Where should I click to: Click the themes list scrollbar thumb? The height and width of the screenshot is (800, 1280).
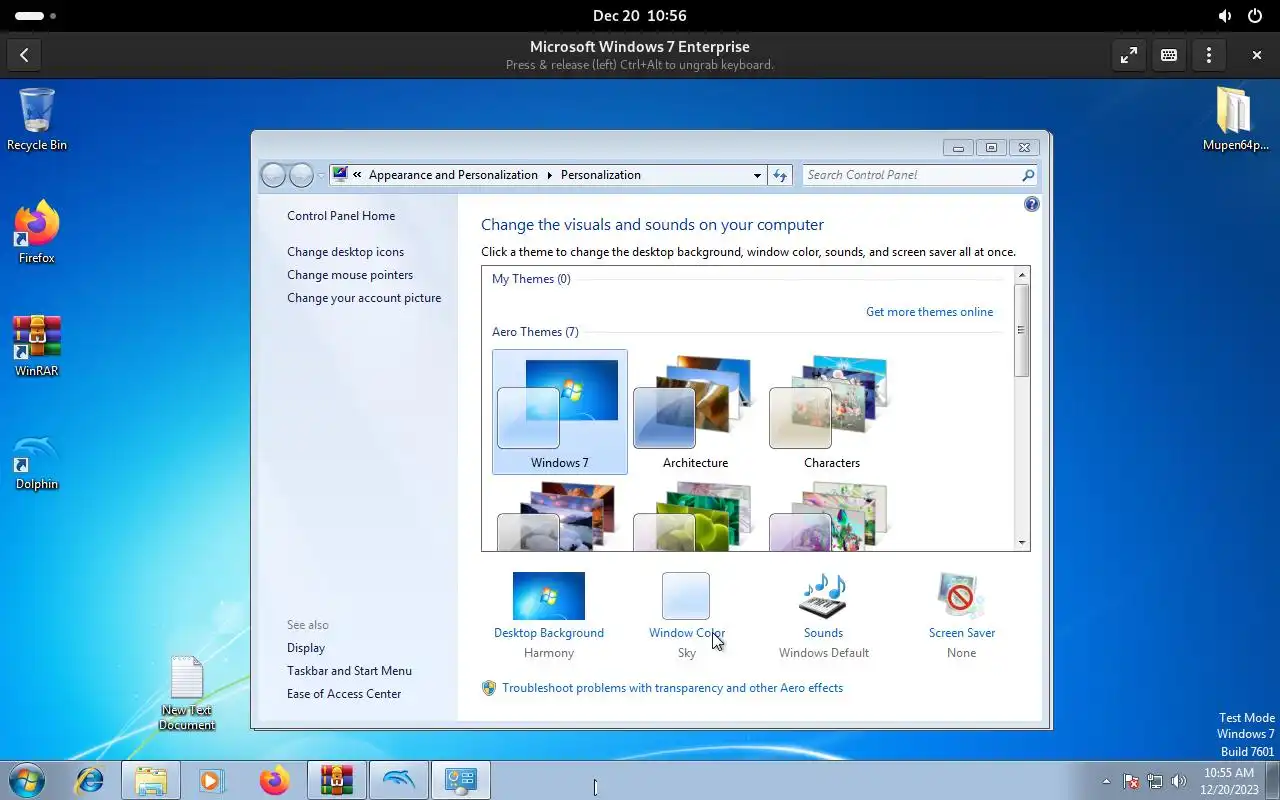click(x=1022, y=330)
